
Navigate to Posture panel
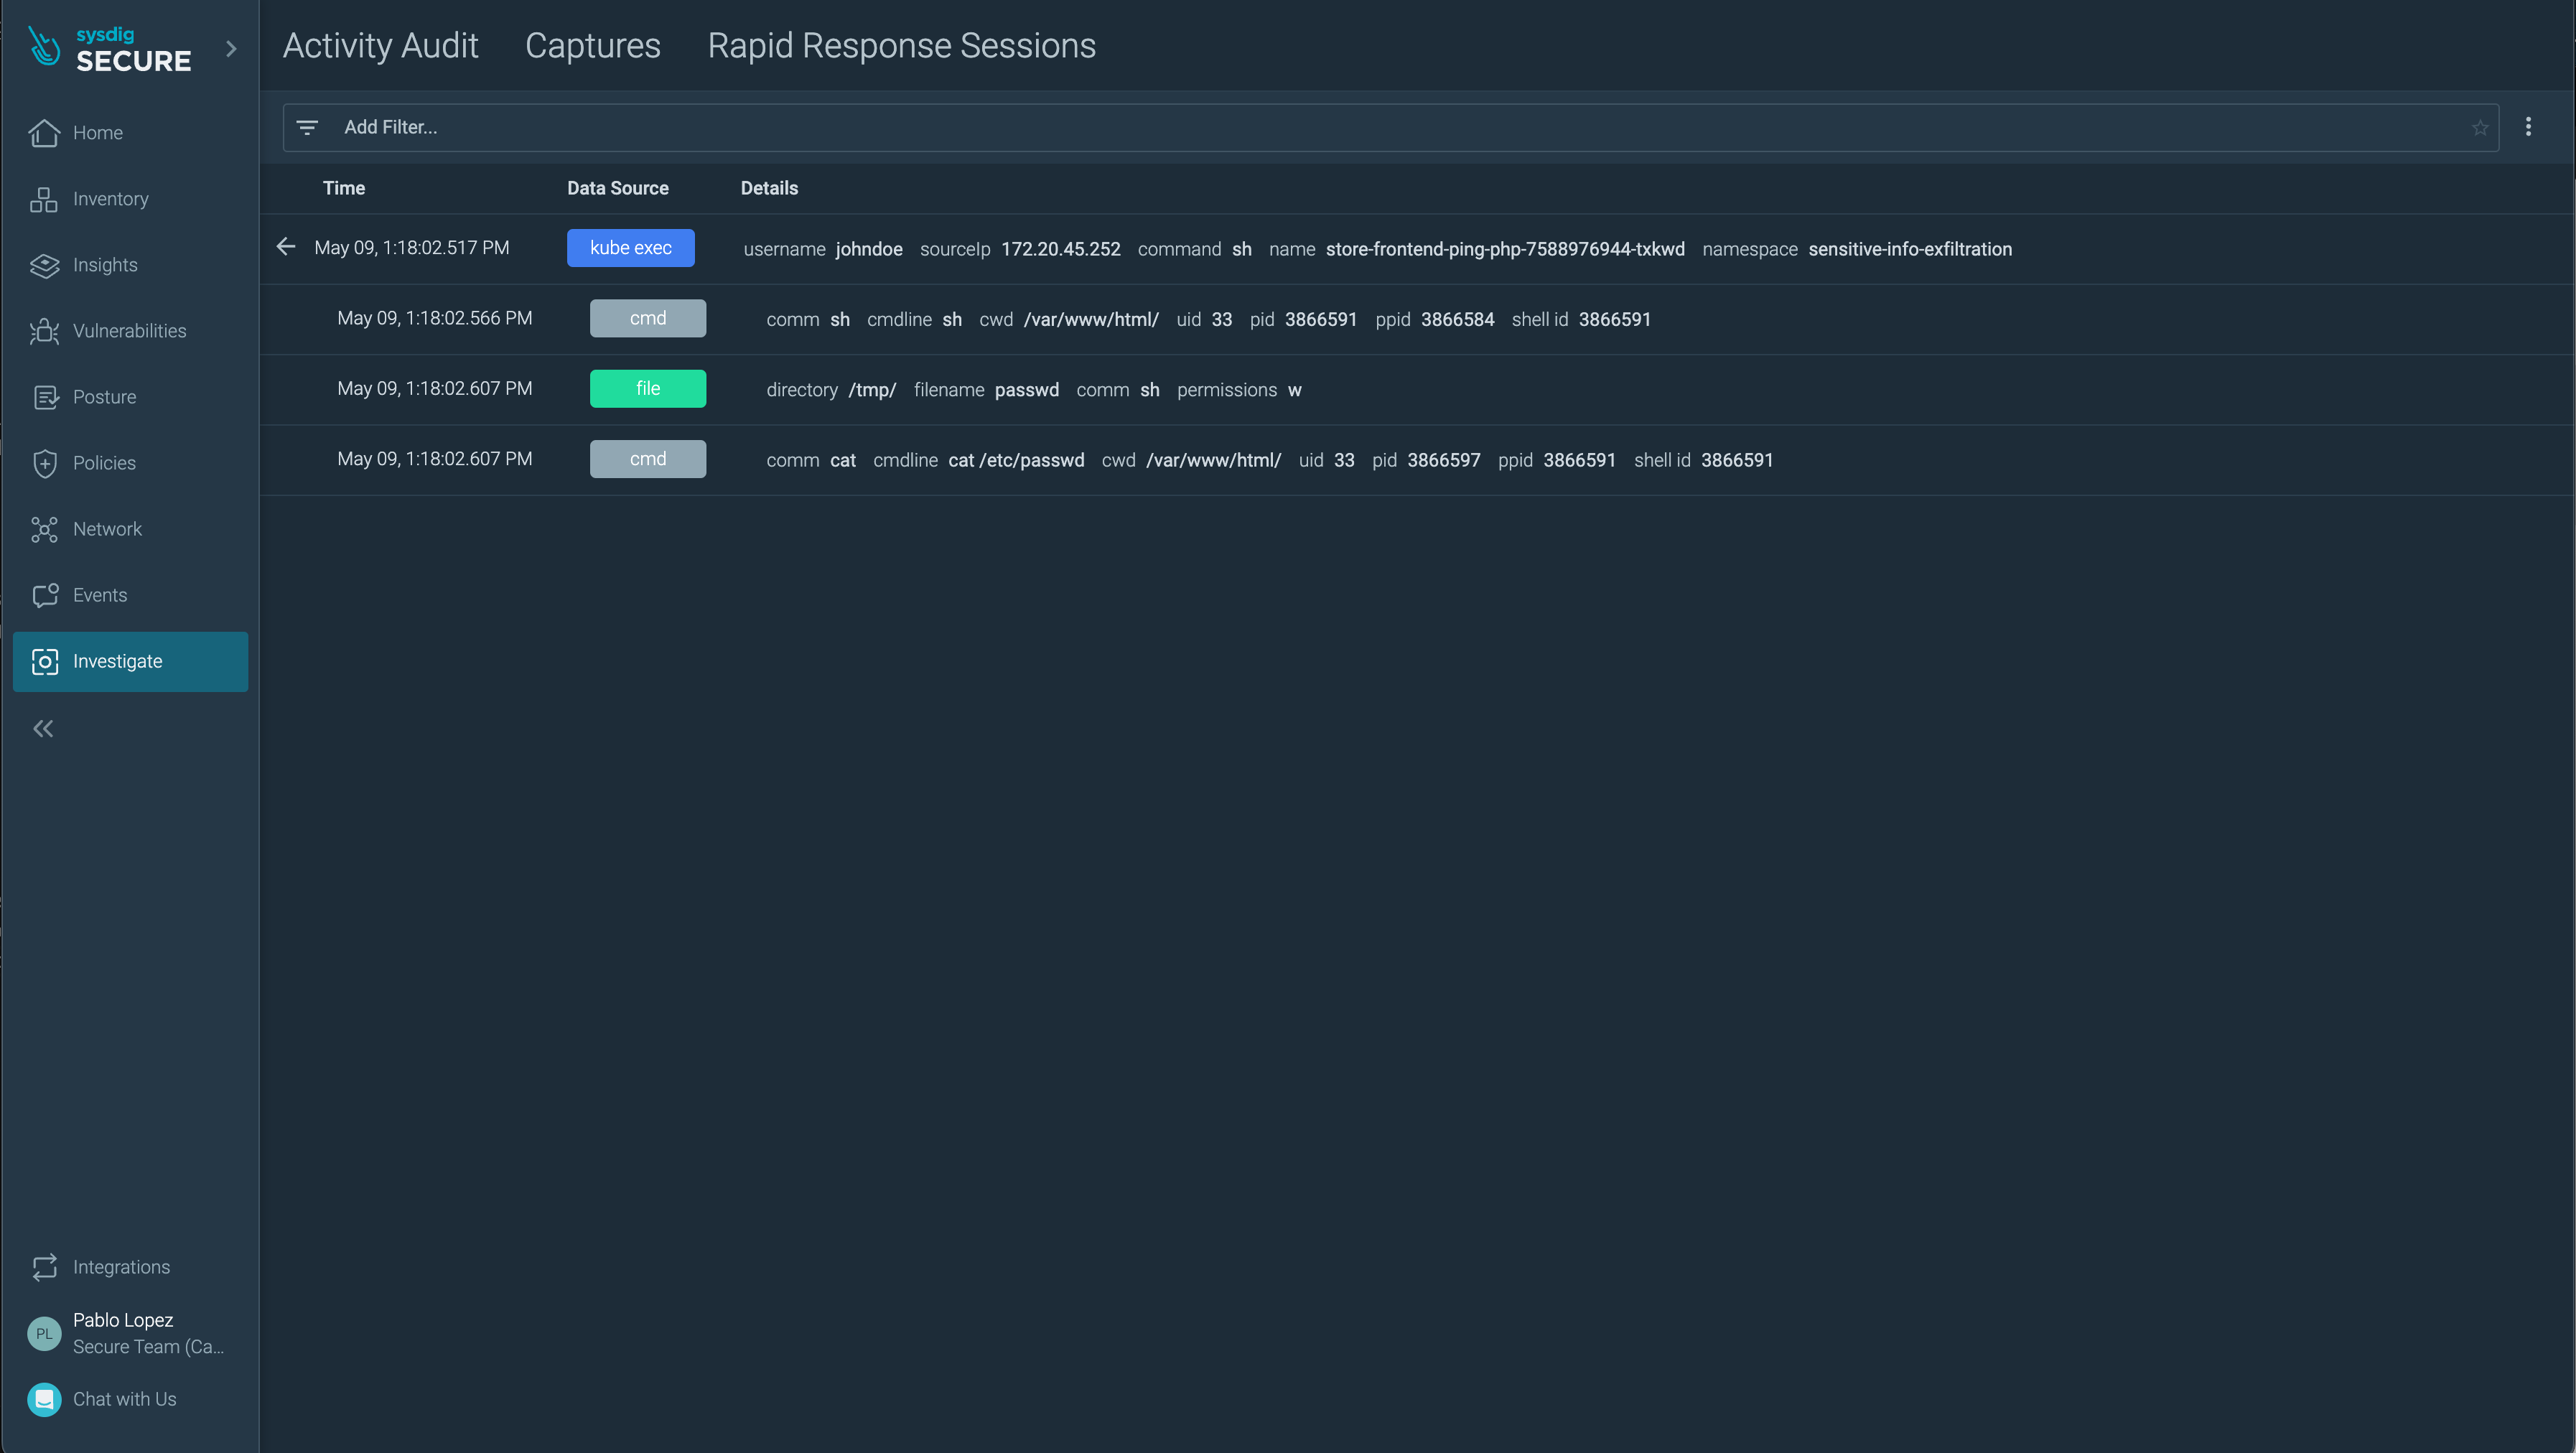tap(104, 396)
